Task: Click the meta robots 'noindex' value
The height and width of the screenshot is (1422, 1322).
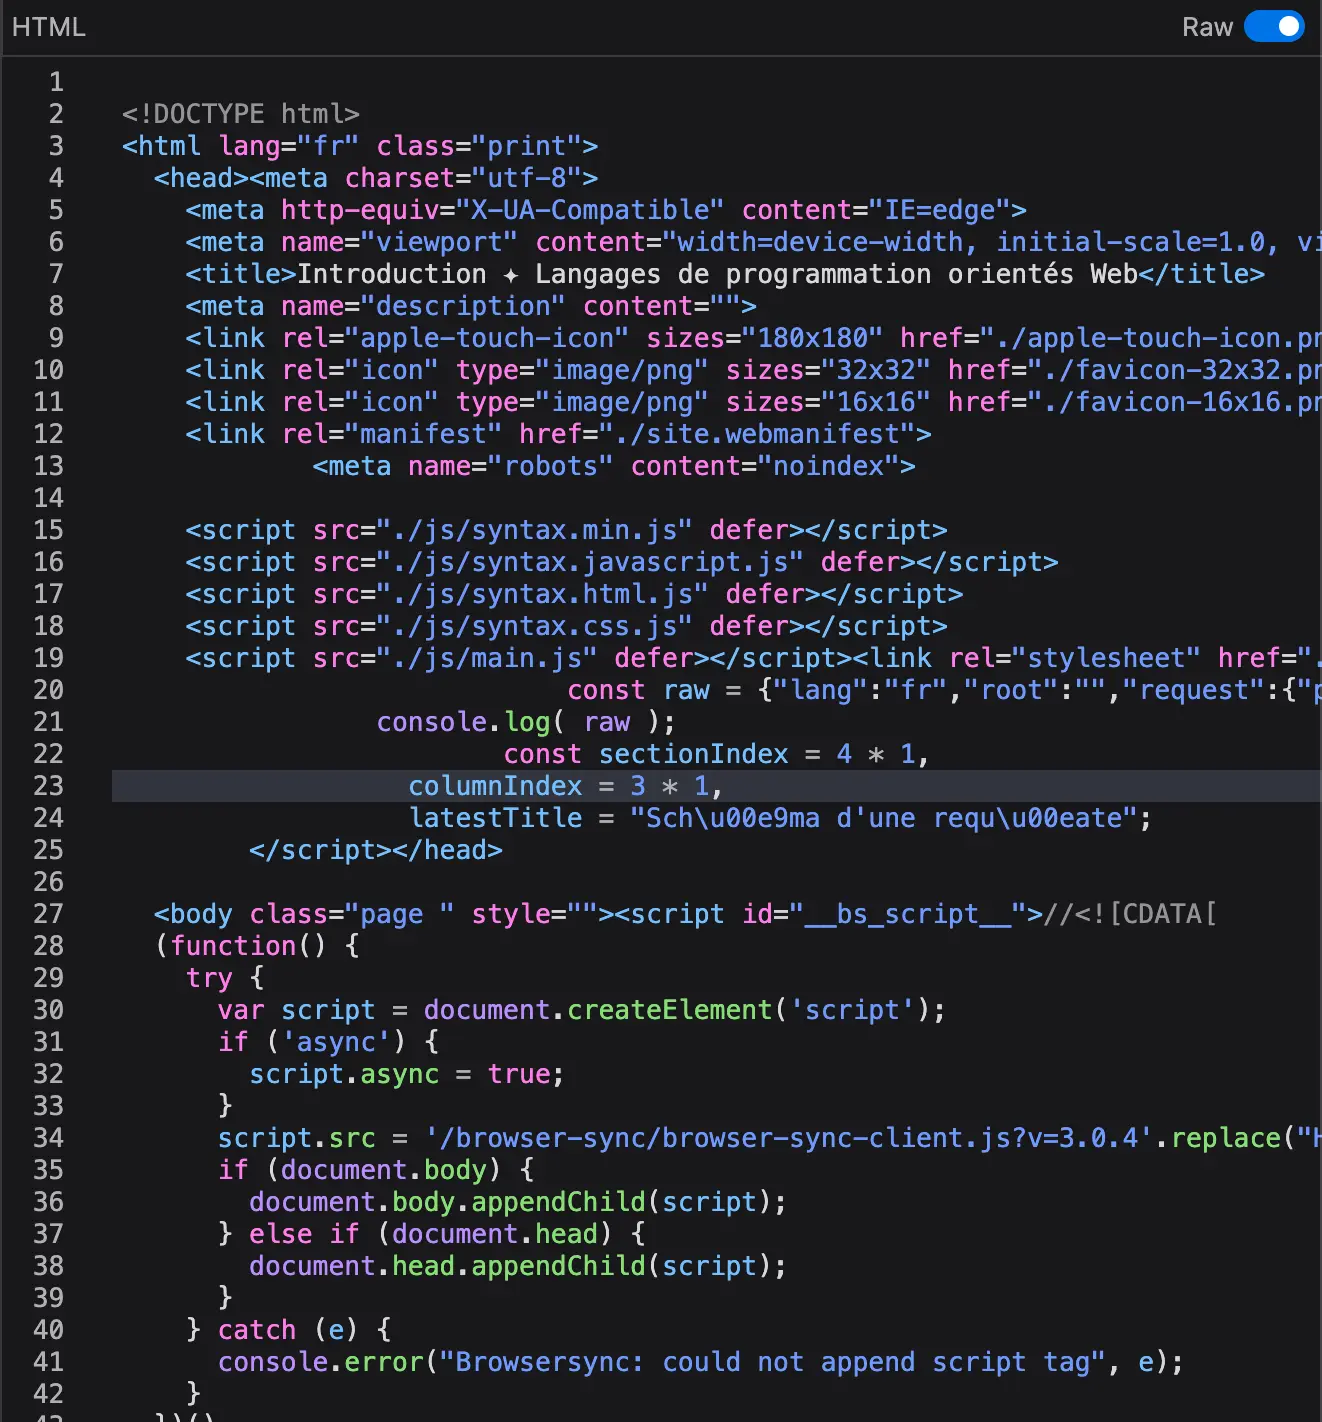Action: click(x=828, y=466)
